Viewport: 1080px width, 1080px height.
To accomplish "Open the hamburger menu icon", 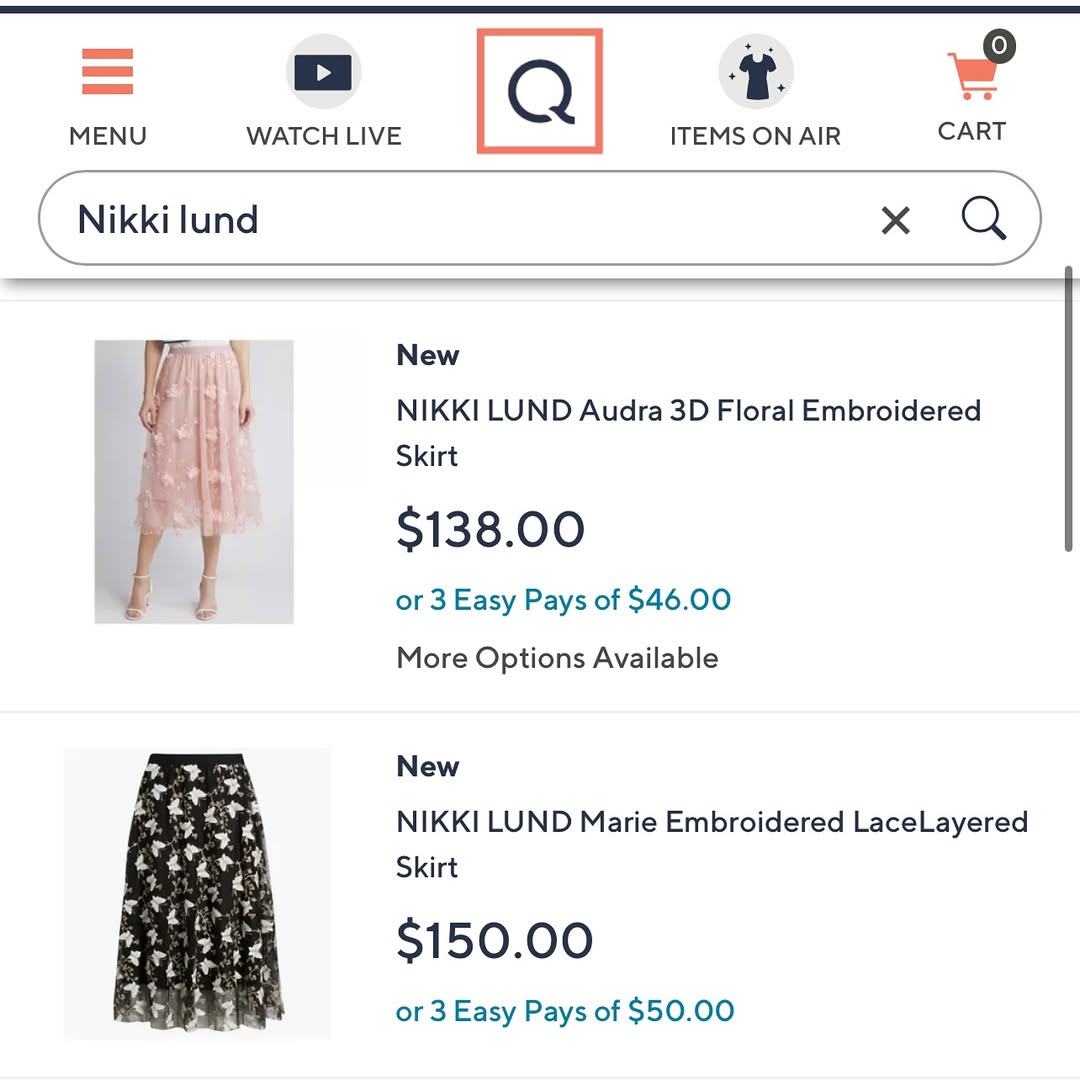I will (107, 72).
